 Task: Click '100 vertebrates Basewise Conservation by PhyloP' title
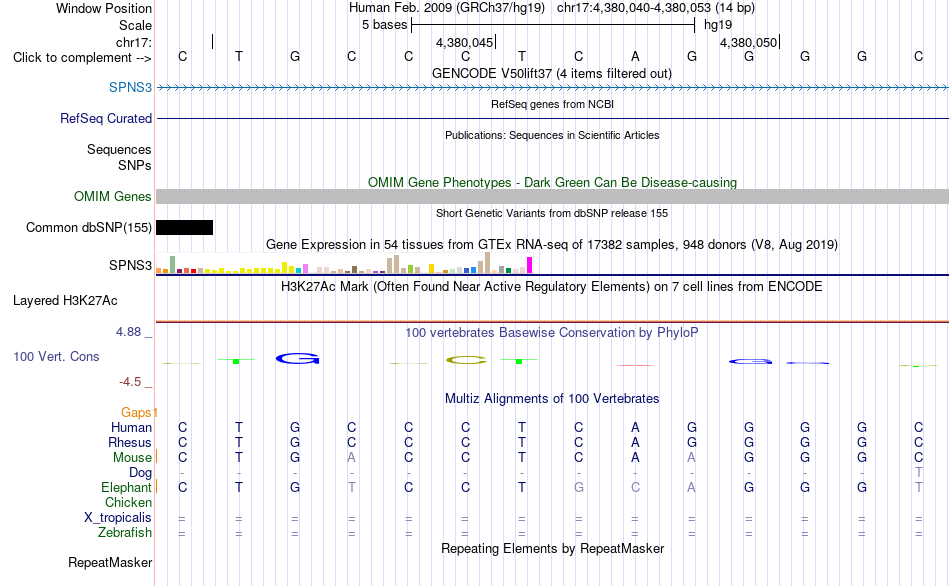click(552, 333)
